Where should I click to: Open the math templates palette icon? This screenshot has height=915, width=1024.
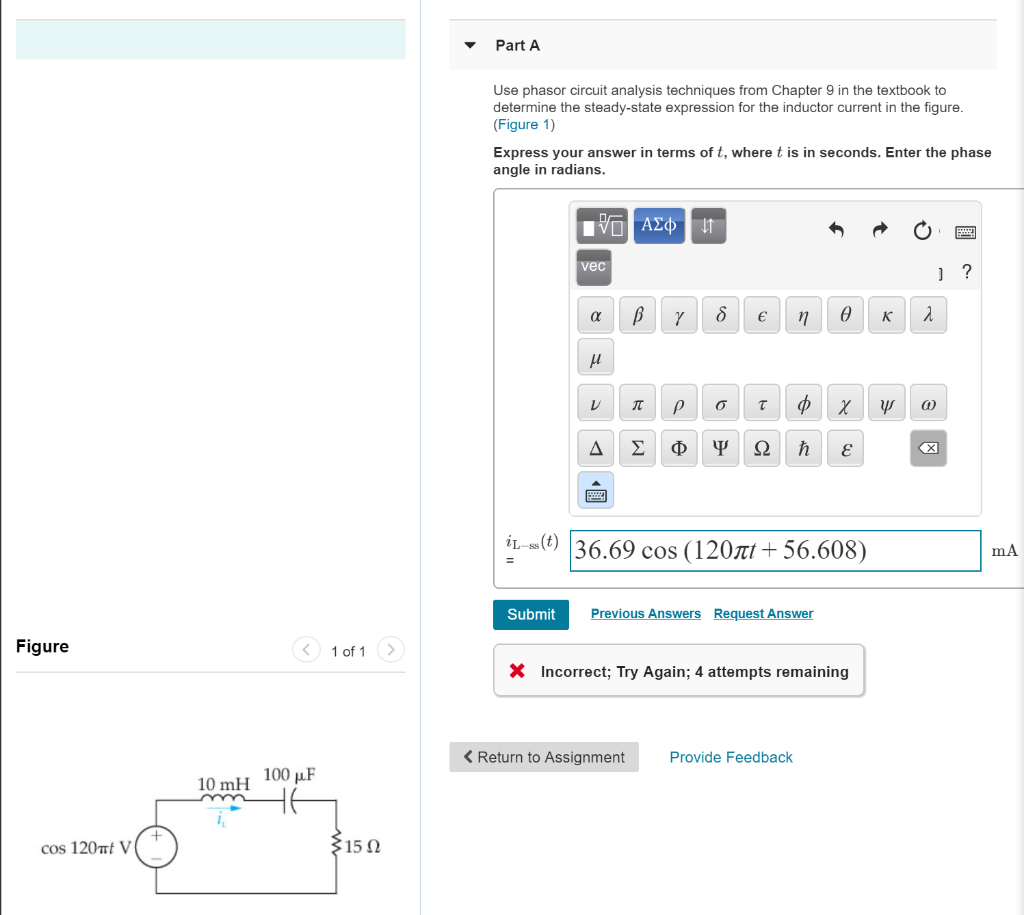tap(603, 225)
